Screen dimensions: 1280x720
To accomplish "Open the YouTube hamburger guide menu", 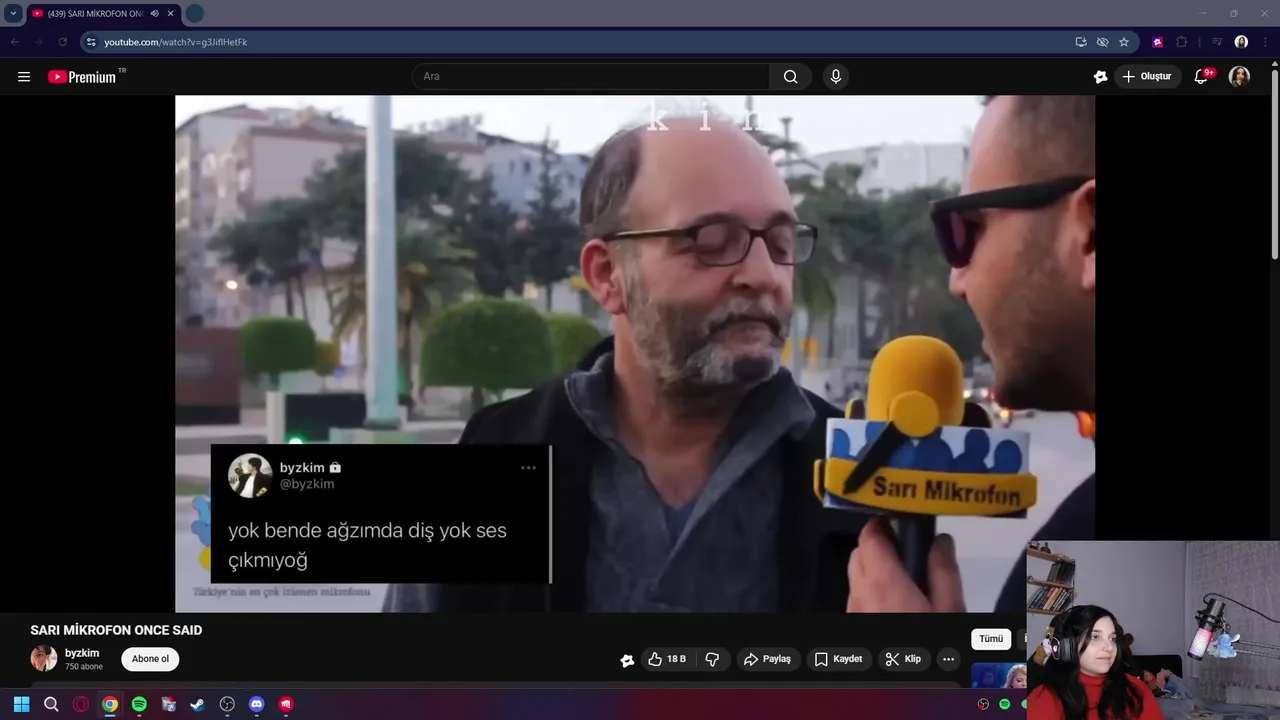I will coord(24,77).
